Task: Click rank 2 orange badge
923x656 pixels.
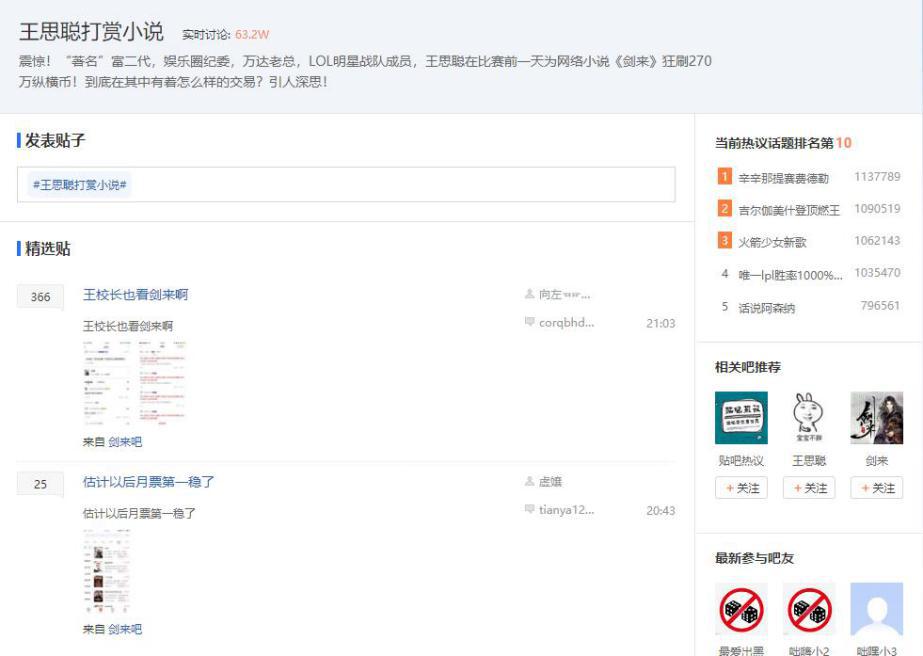Action: (725, 208)
